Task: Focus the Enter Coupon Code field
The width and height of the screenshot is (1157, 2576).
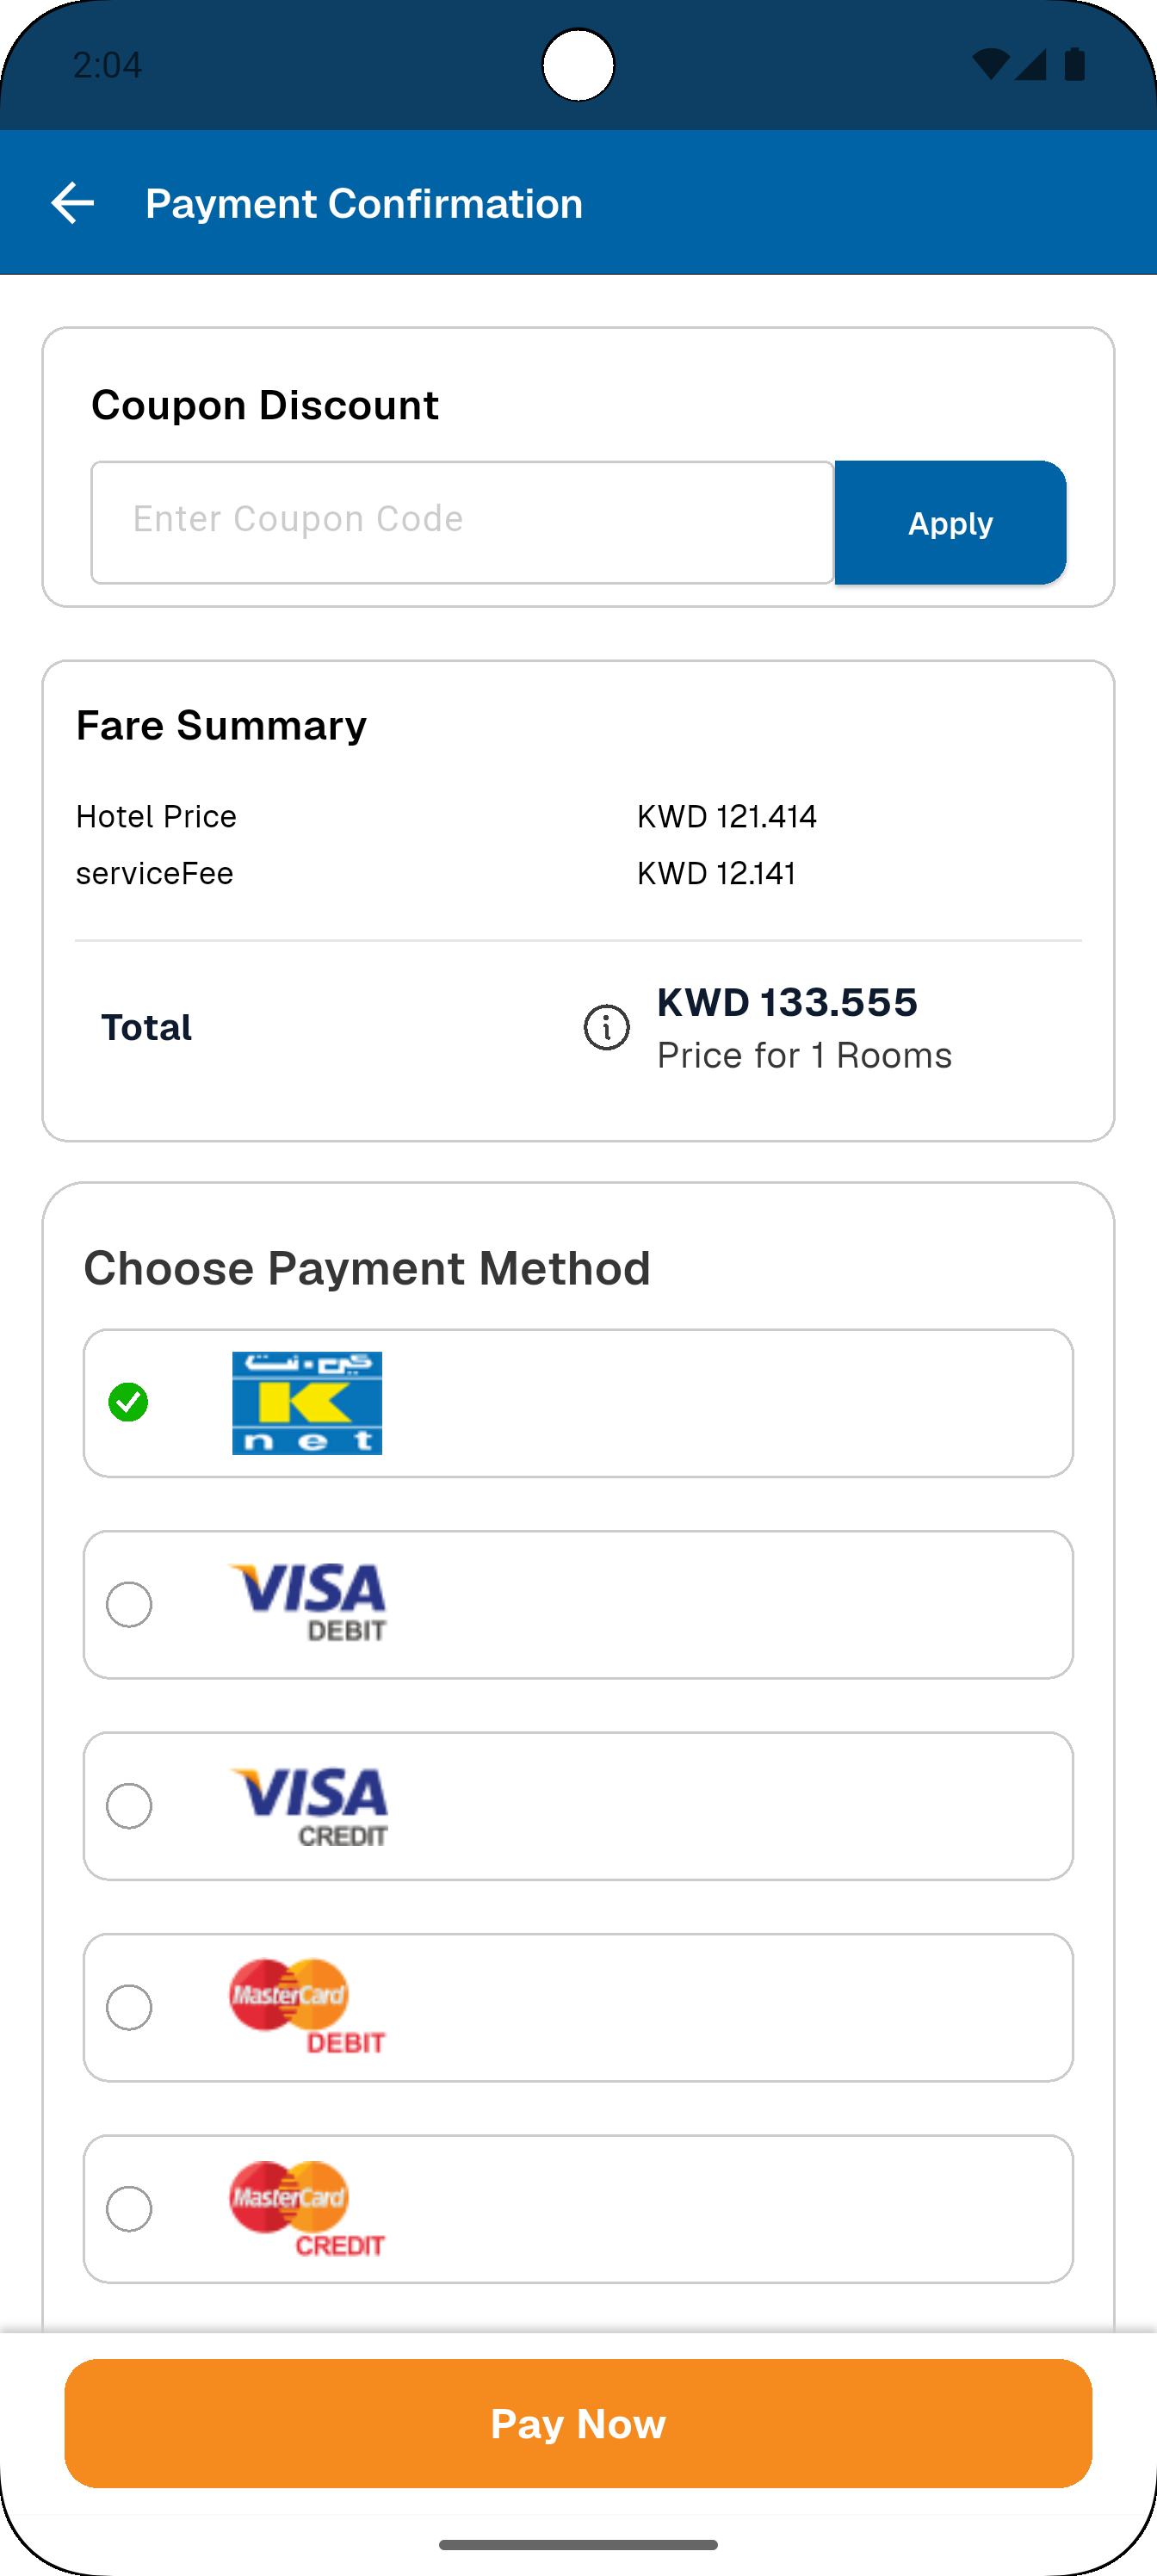Action: pyautogui.click(x=462, y=522)
